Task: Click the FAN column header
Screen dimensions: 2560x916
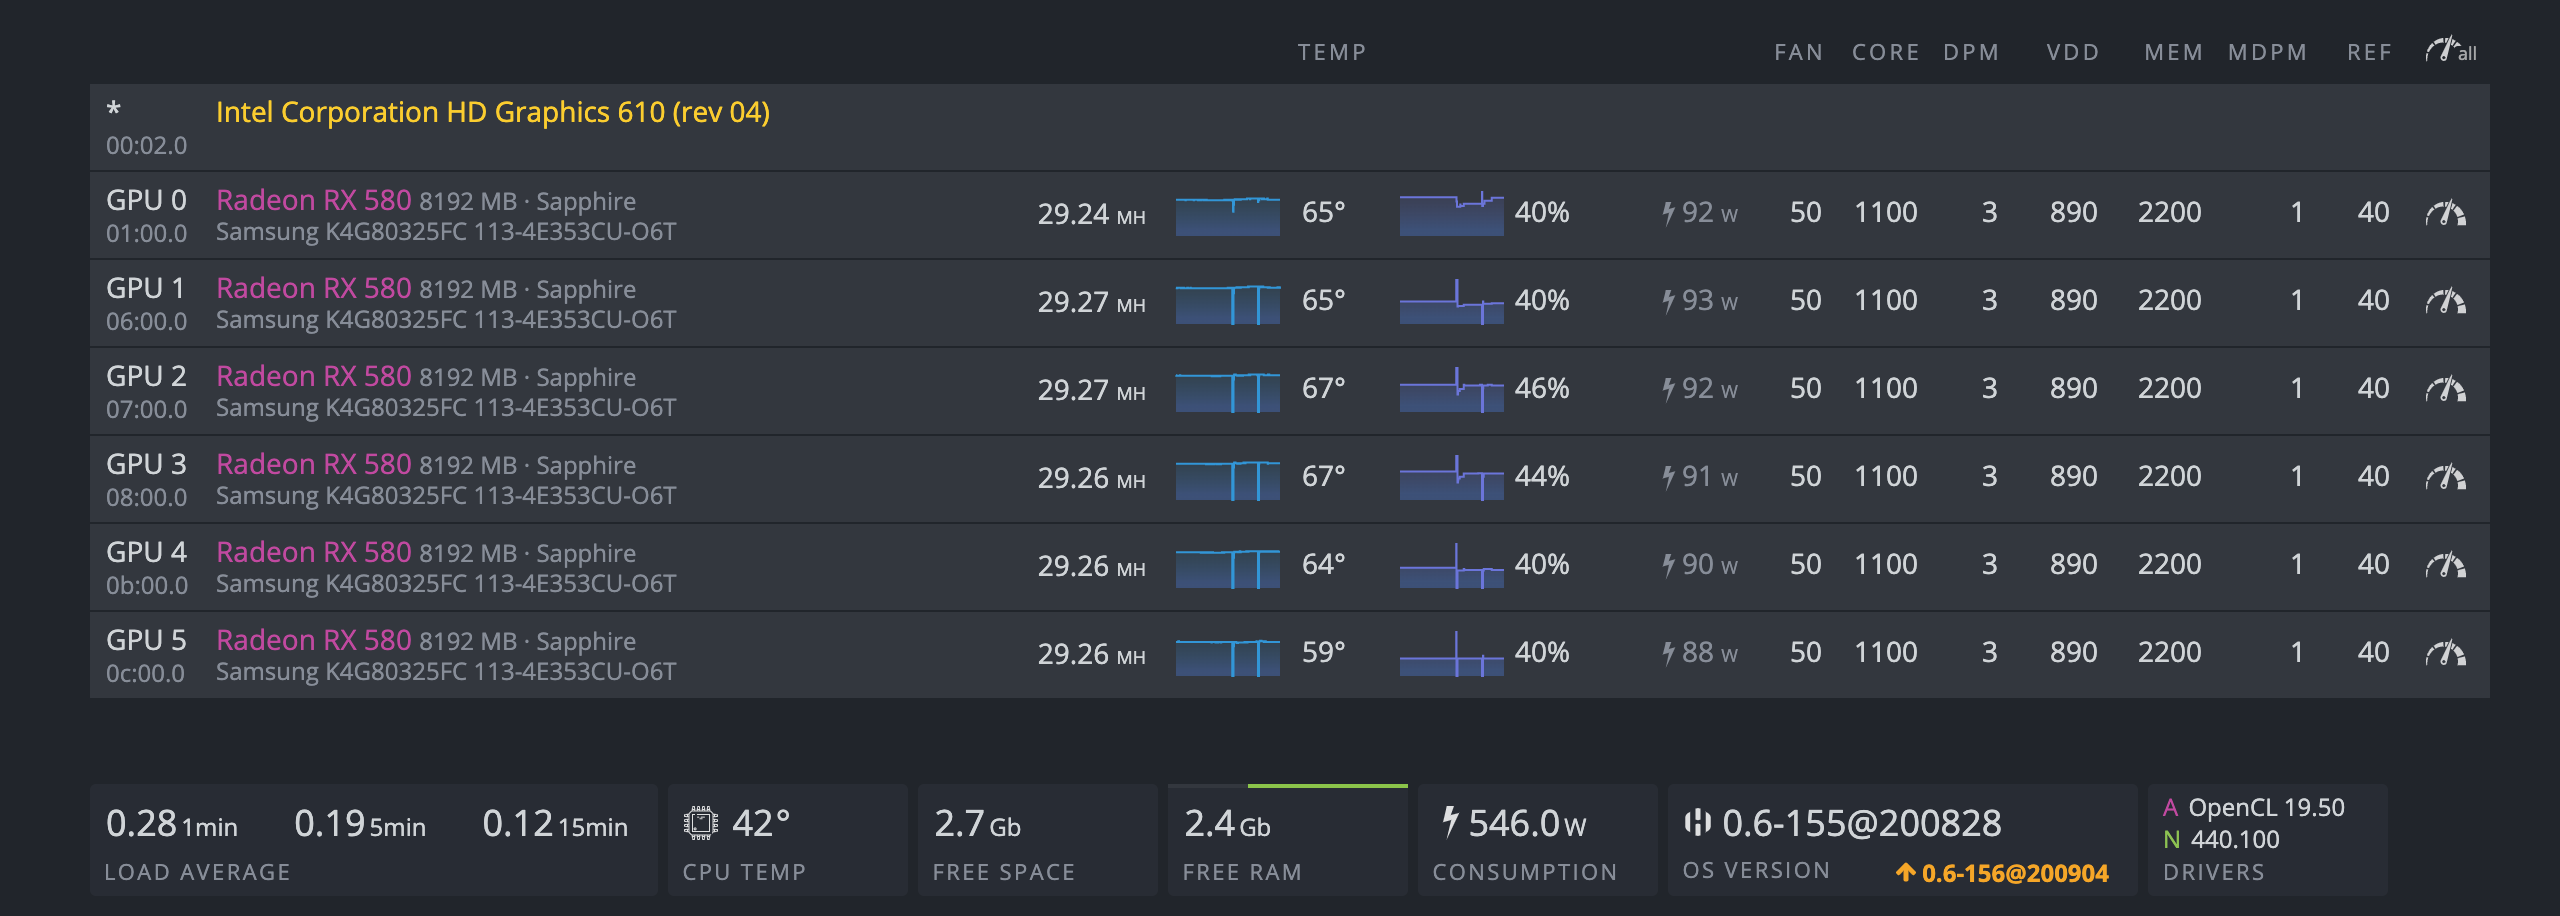Action: (1798, 52)
